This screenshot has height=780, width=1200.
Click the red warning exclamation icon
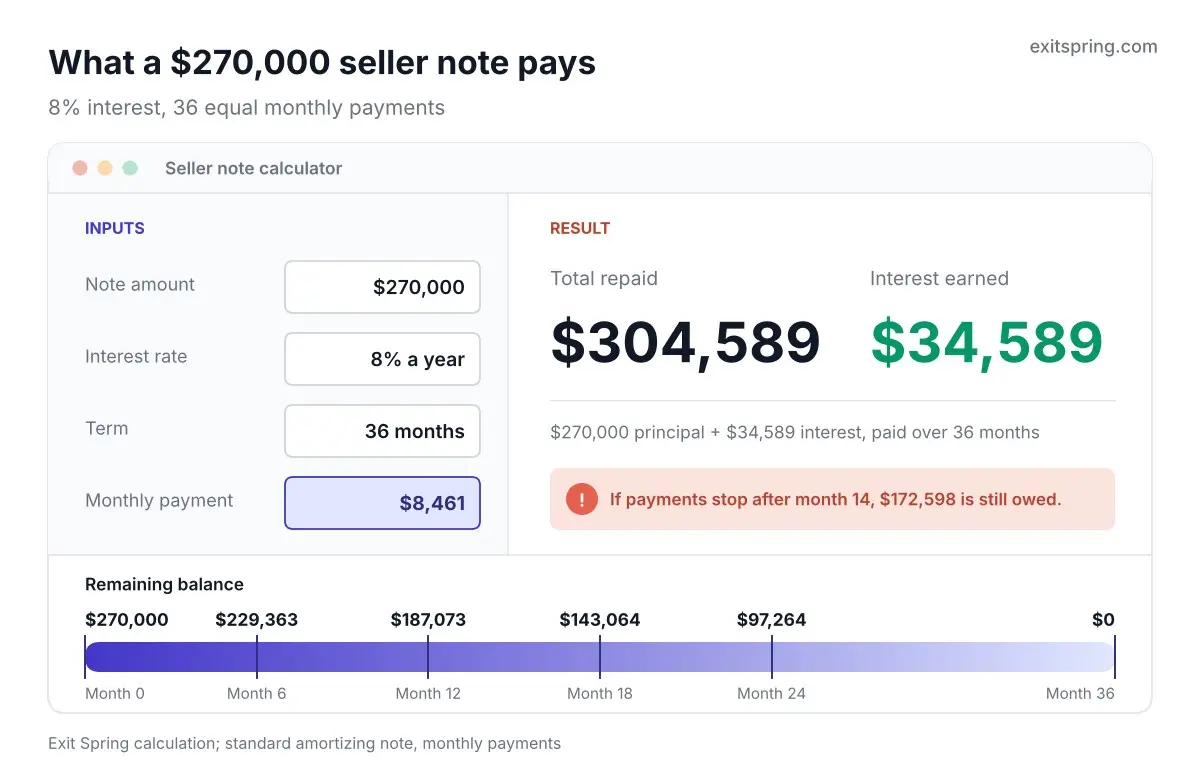(582, 499)
